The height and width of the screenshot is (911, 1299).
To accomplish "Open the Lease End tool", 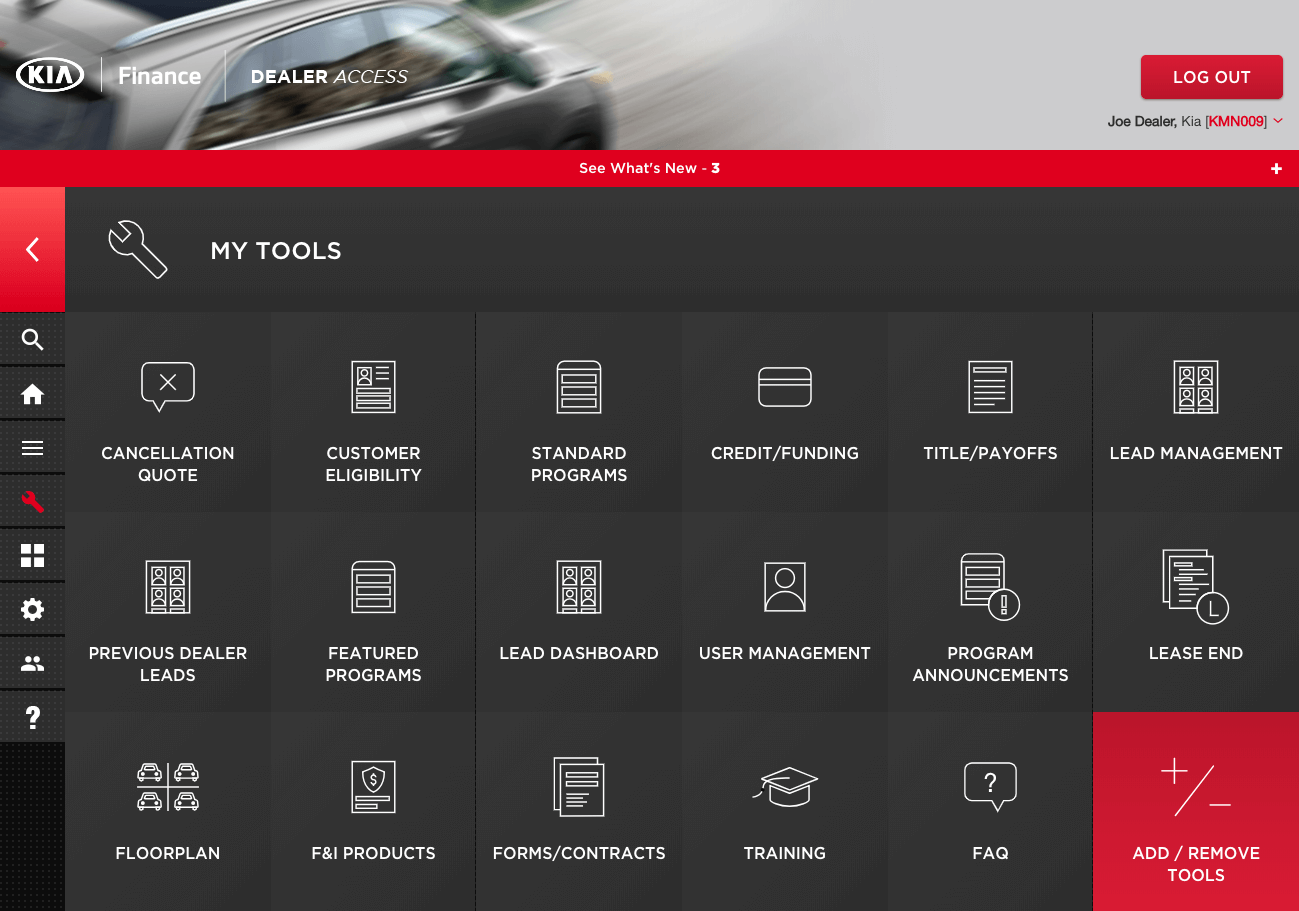I will point(1195,610).
